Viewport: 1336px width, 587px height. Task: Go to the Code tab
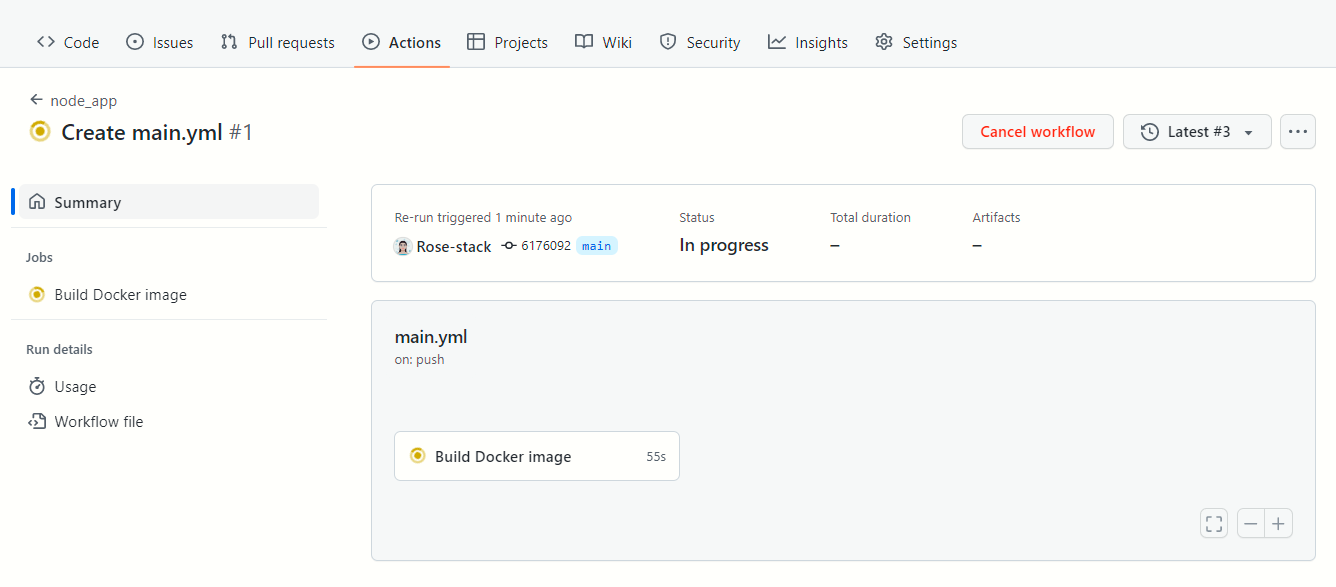coord(68,42)
